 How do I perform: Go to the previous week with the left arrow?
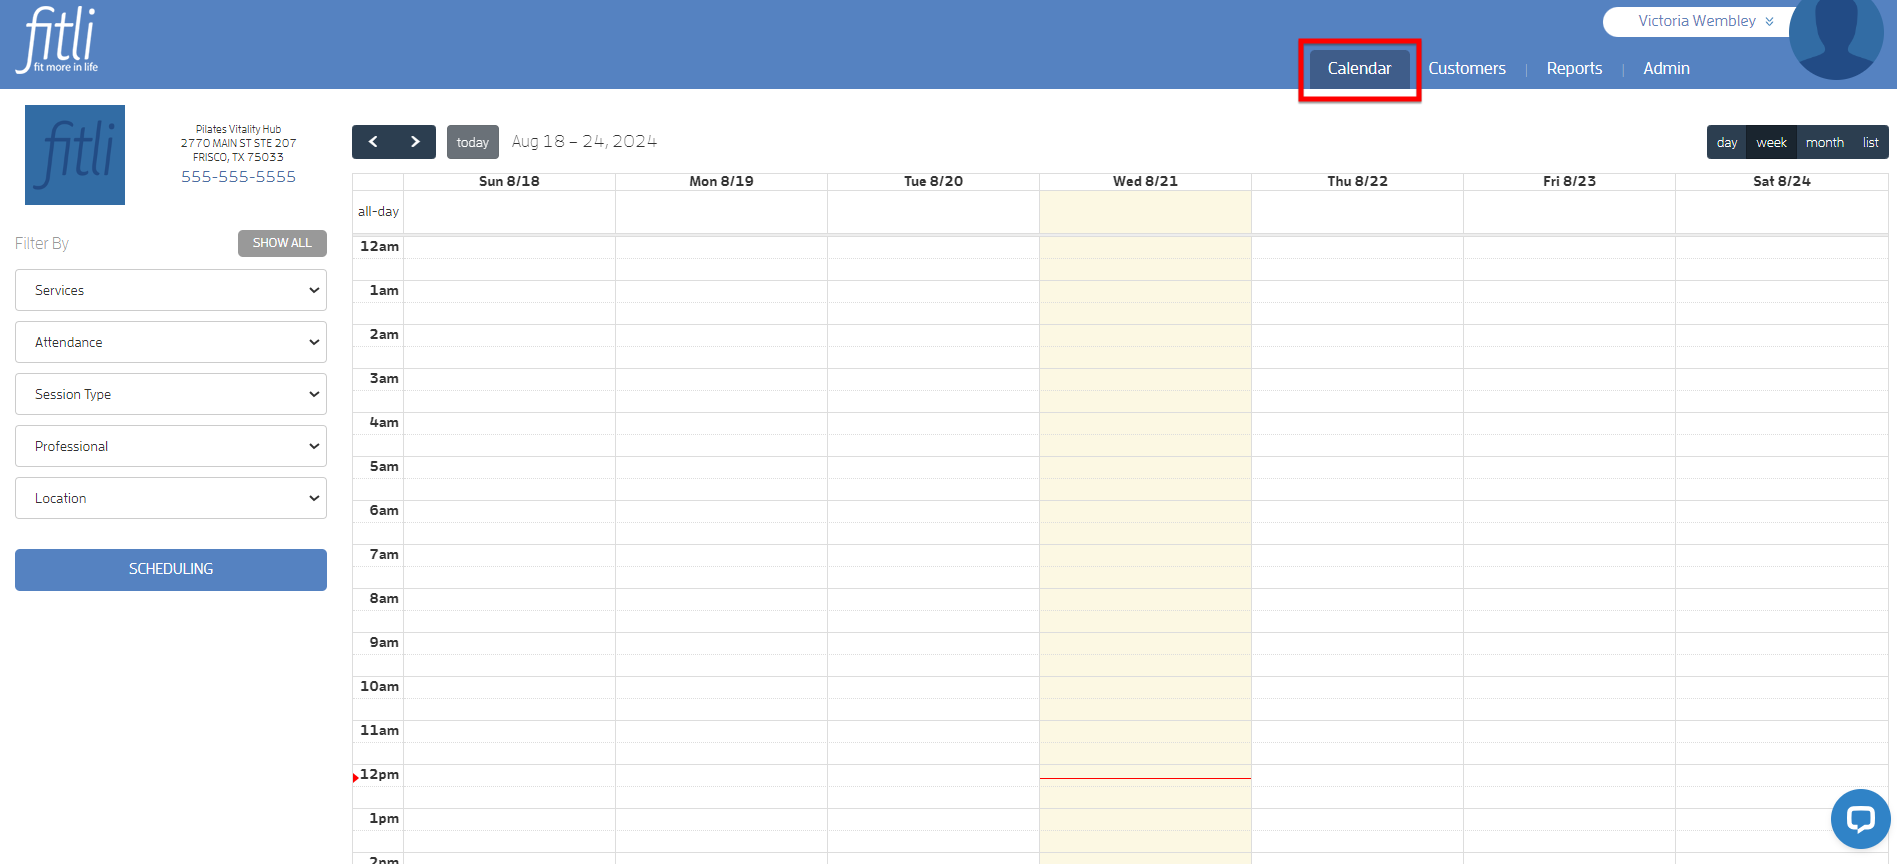tap(373, 142)
